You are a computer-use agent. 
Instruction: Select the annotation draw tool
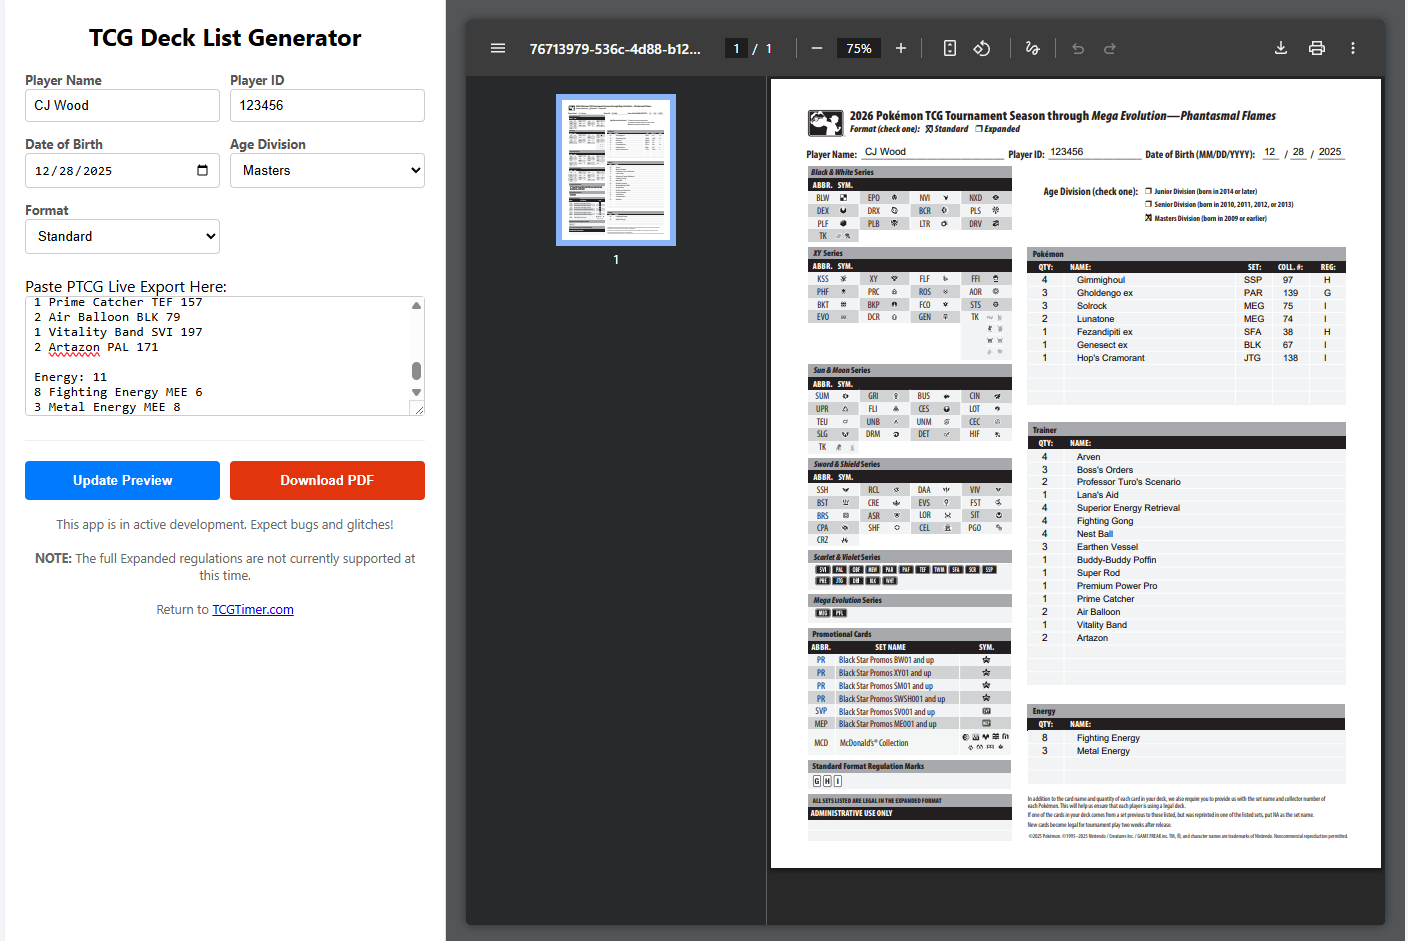click(1032, 48)
